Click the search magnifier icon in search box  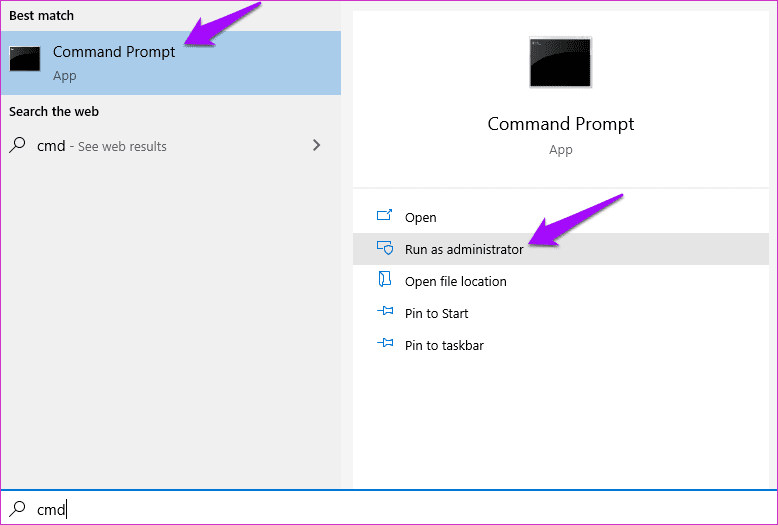point(18,508)
